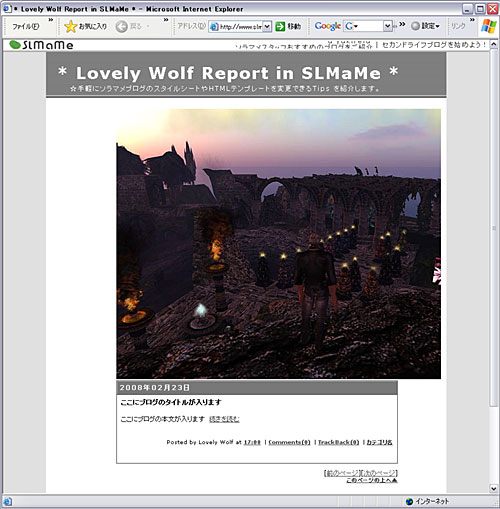This screenshot has height=509, width=500.
Task: Click the IE title bar page icon
Action: [7, 9]
